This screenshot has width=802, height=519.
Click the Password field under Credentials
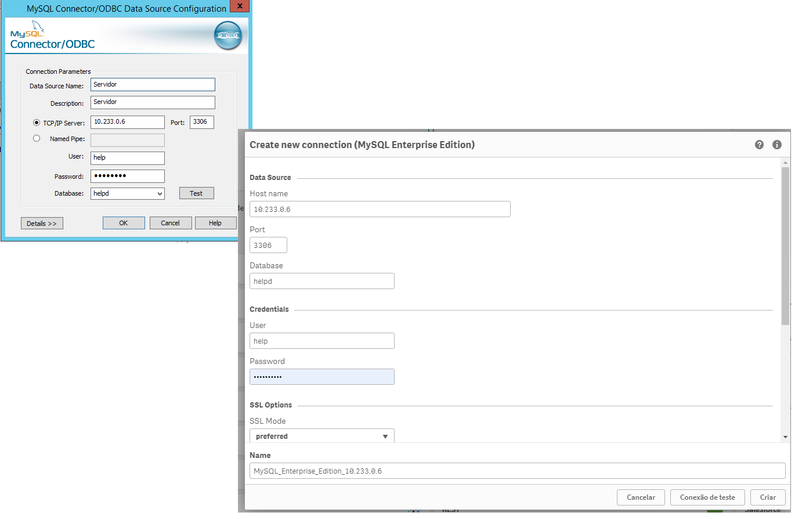(x=322, y=376)
